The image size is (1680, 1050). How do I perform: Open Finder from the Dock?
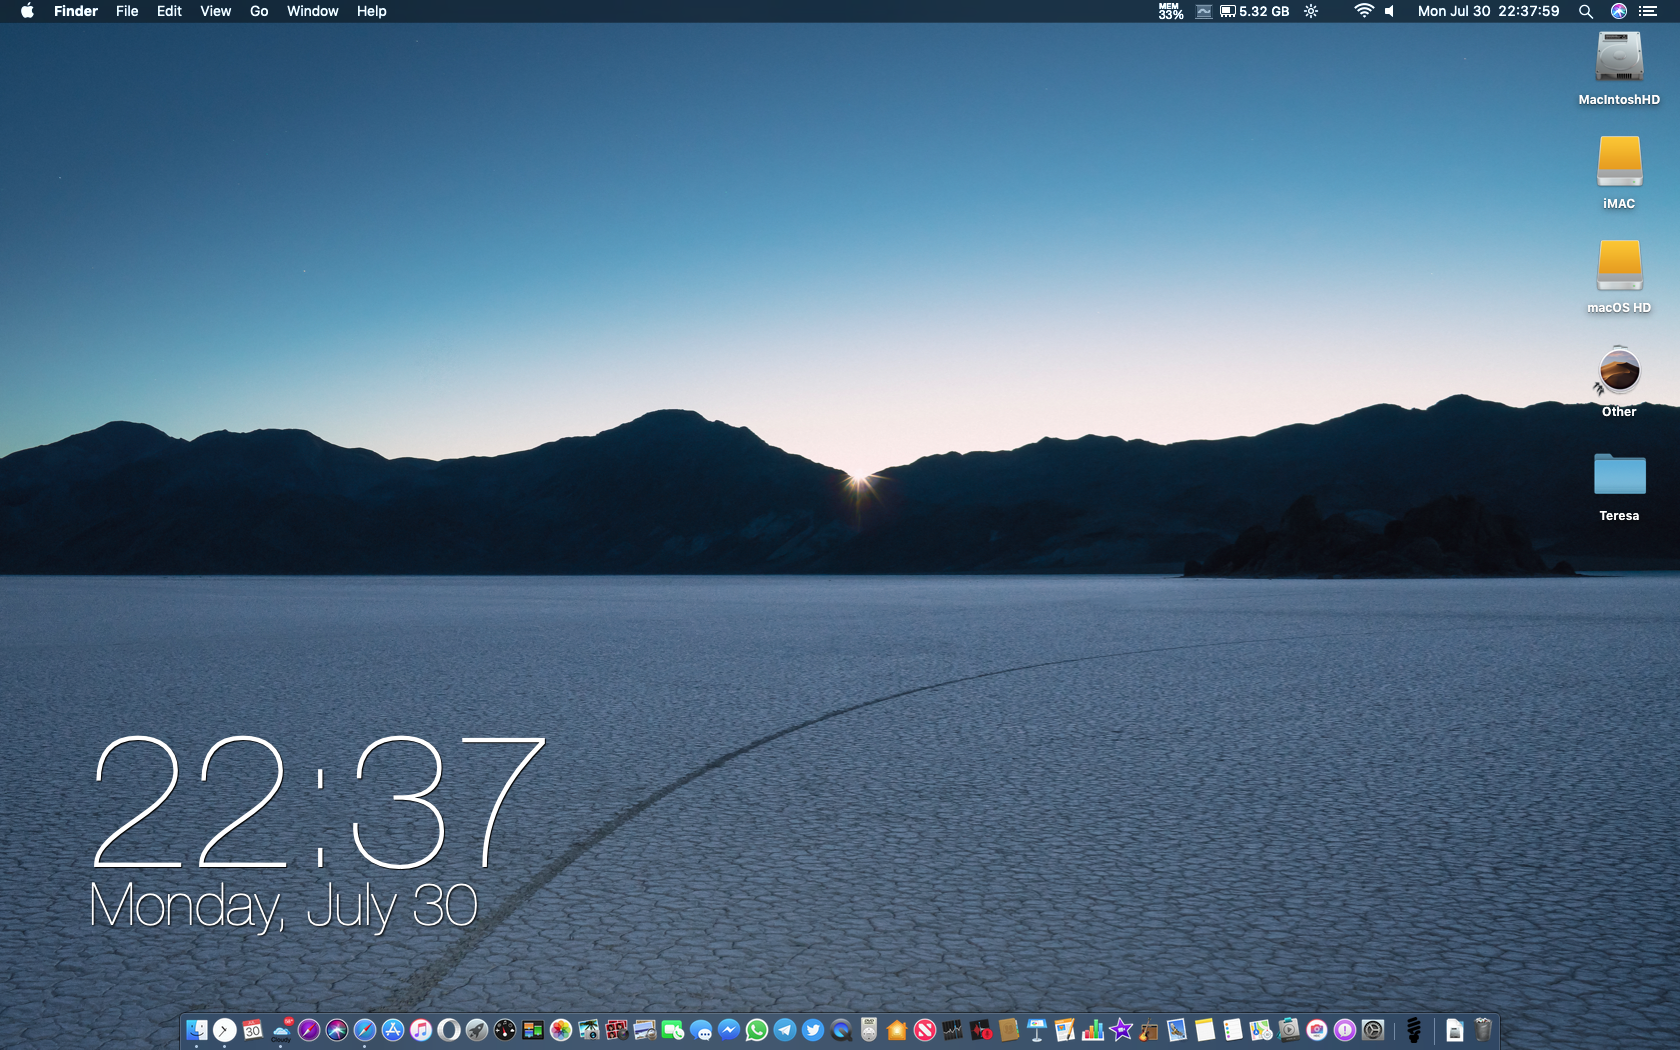197,1030
